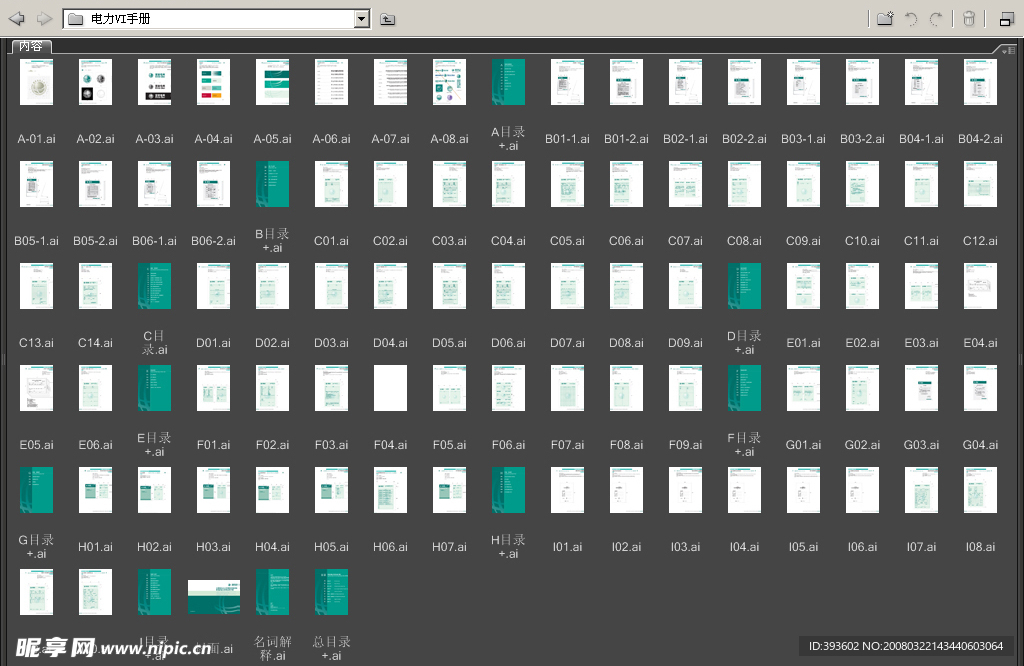Click the blank F04.ai thumbnail
The width and height of the screenshot is (1024, 666).
point(390,388)
